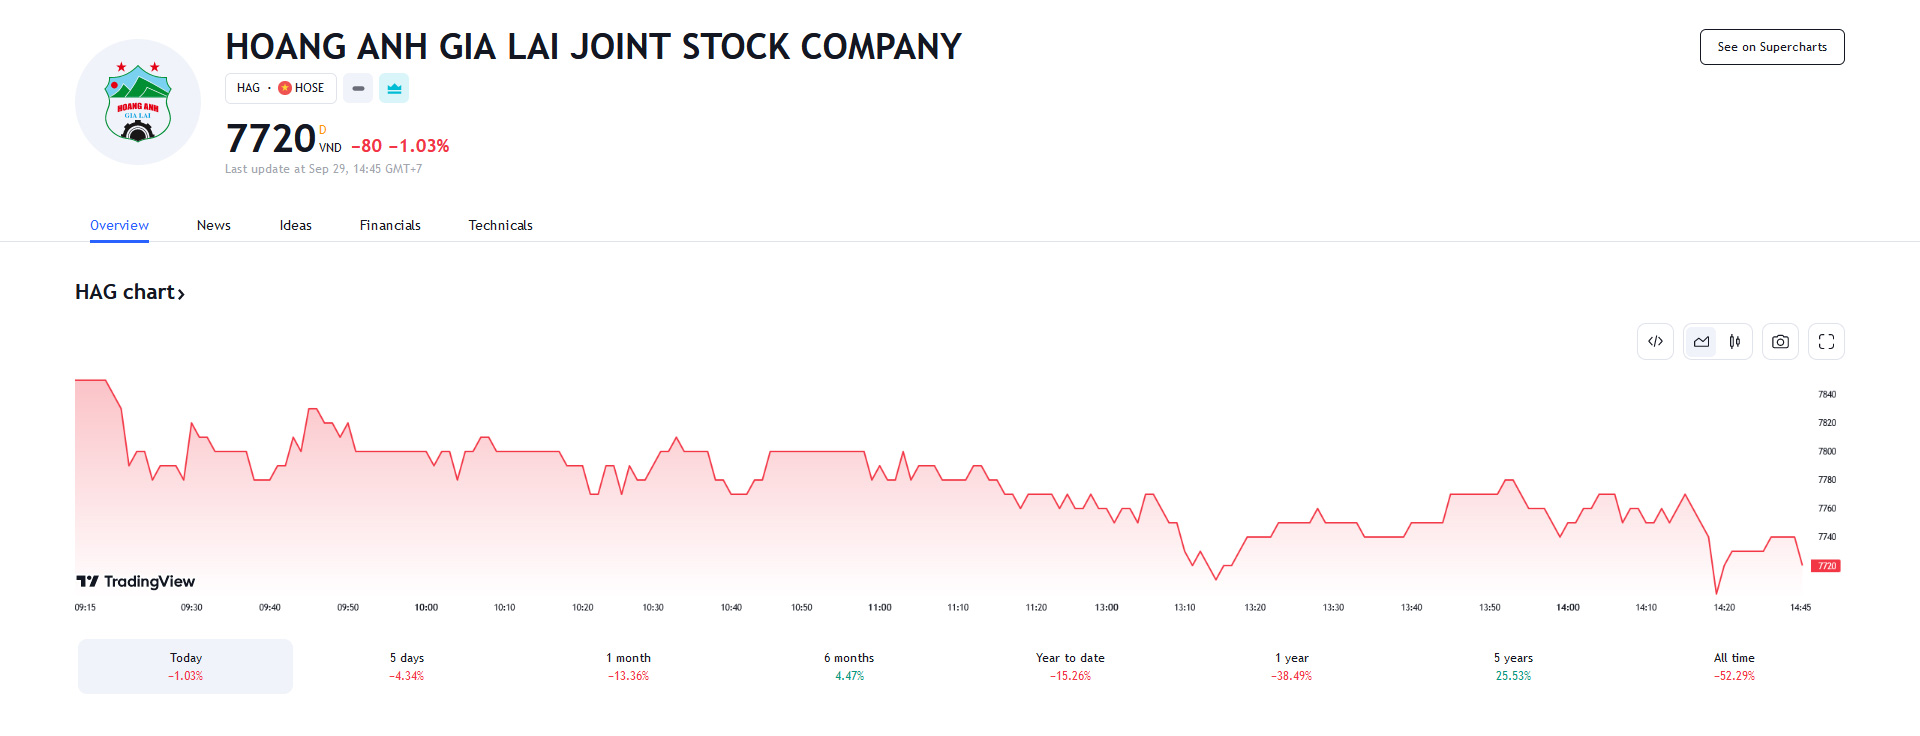Viewport: 1920px width, 736px height.
Task: Open the News tab
Action: (x=214, y=225)
